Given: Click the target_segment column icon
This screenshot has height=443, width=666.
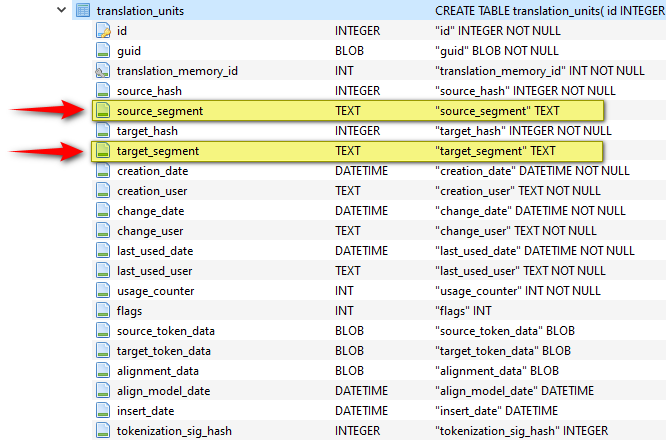Looking at the screenshot, I should pyautogui.click(x=102, y=151).
